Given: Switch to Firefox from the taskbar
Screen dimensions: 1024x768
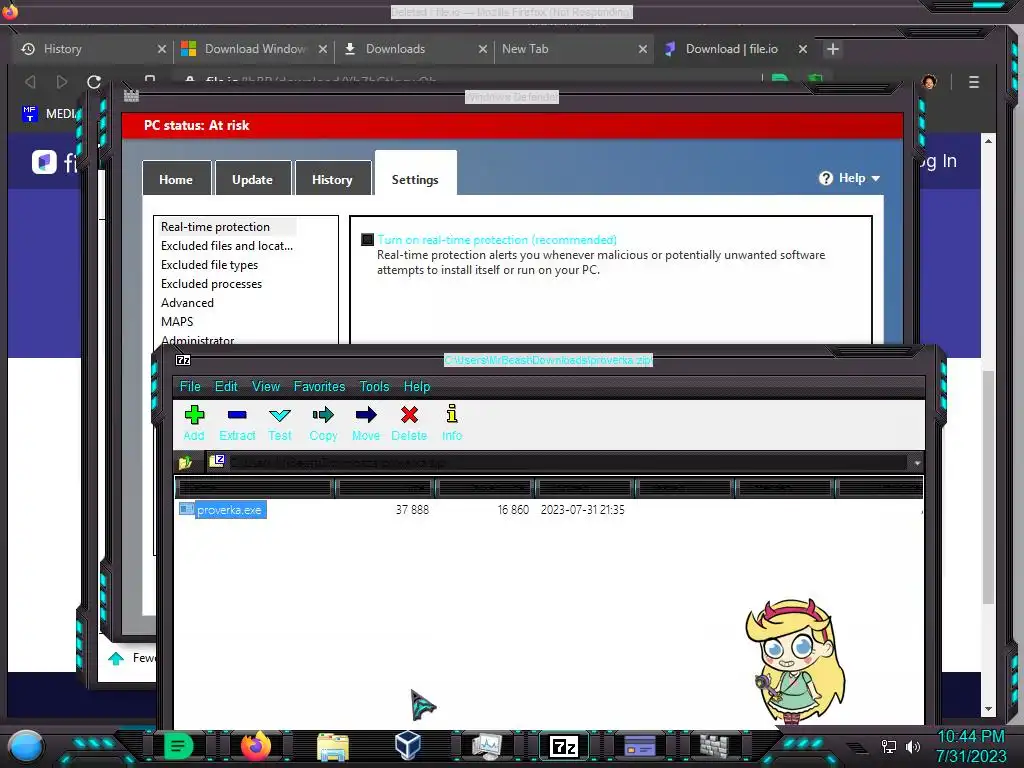Looking at the screenshot, I should 255,746.
